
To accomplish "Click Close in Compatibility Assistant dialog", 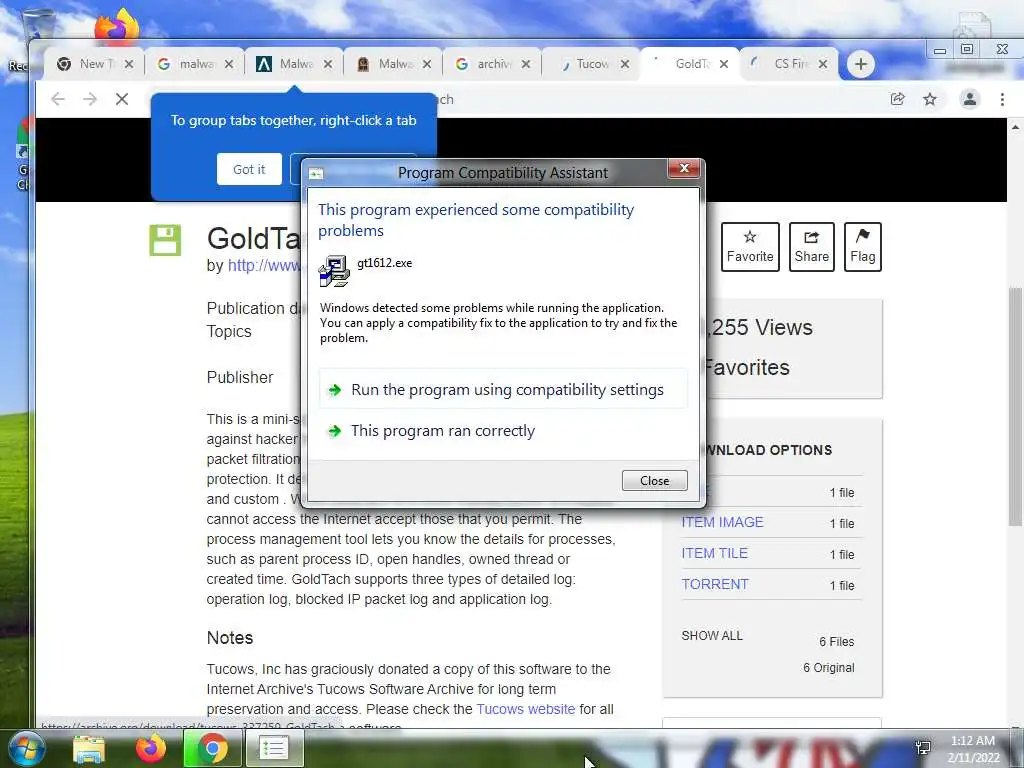I will coord(654,481).
